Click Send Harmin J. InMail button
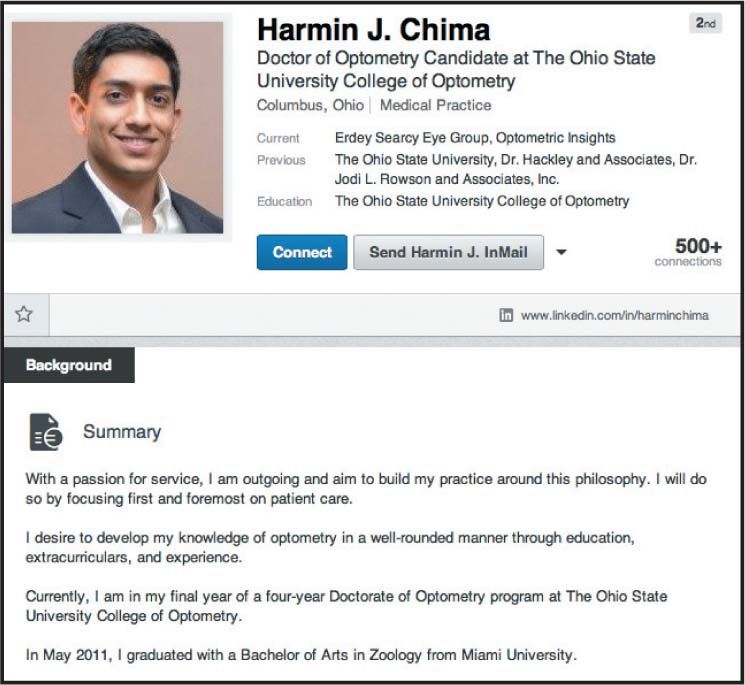The image size is (745, 685). [x=449, y=252]
